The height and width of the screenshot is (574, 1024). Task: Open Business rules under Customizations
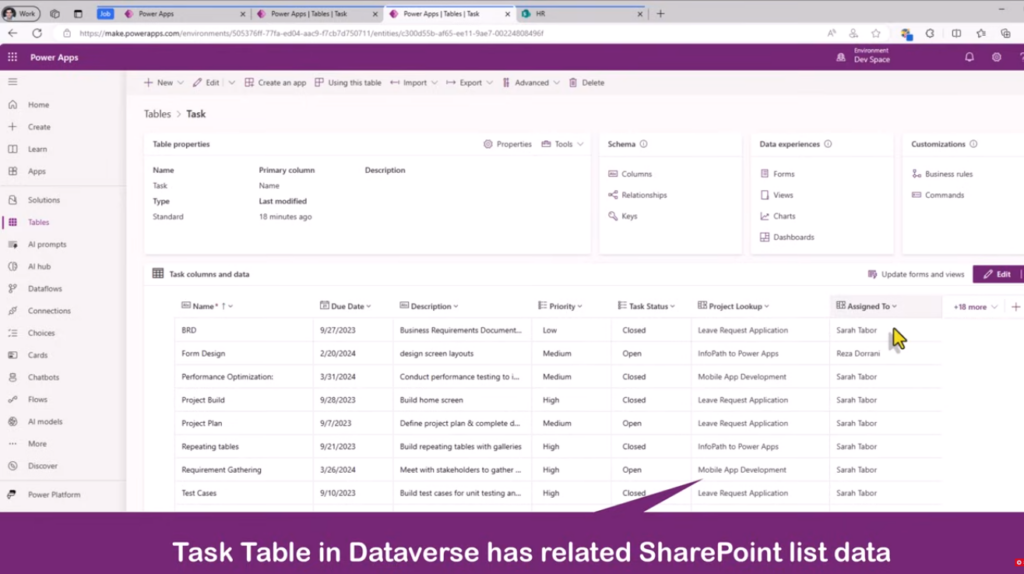942,174
